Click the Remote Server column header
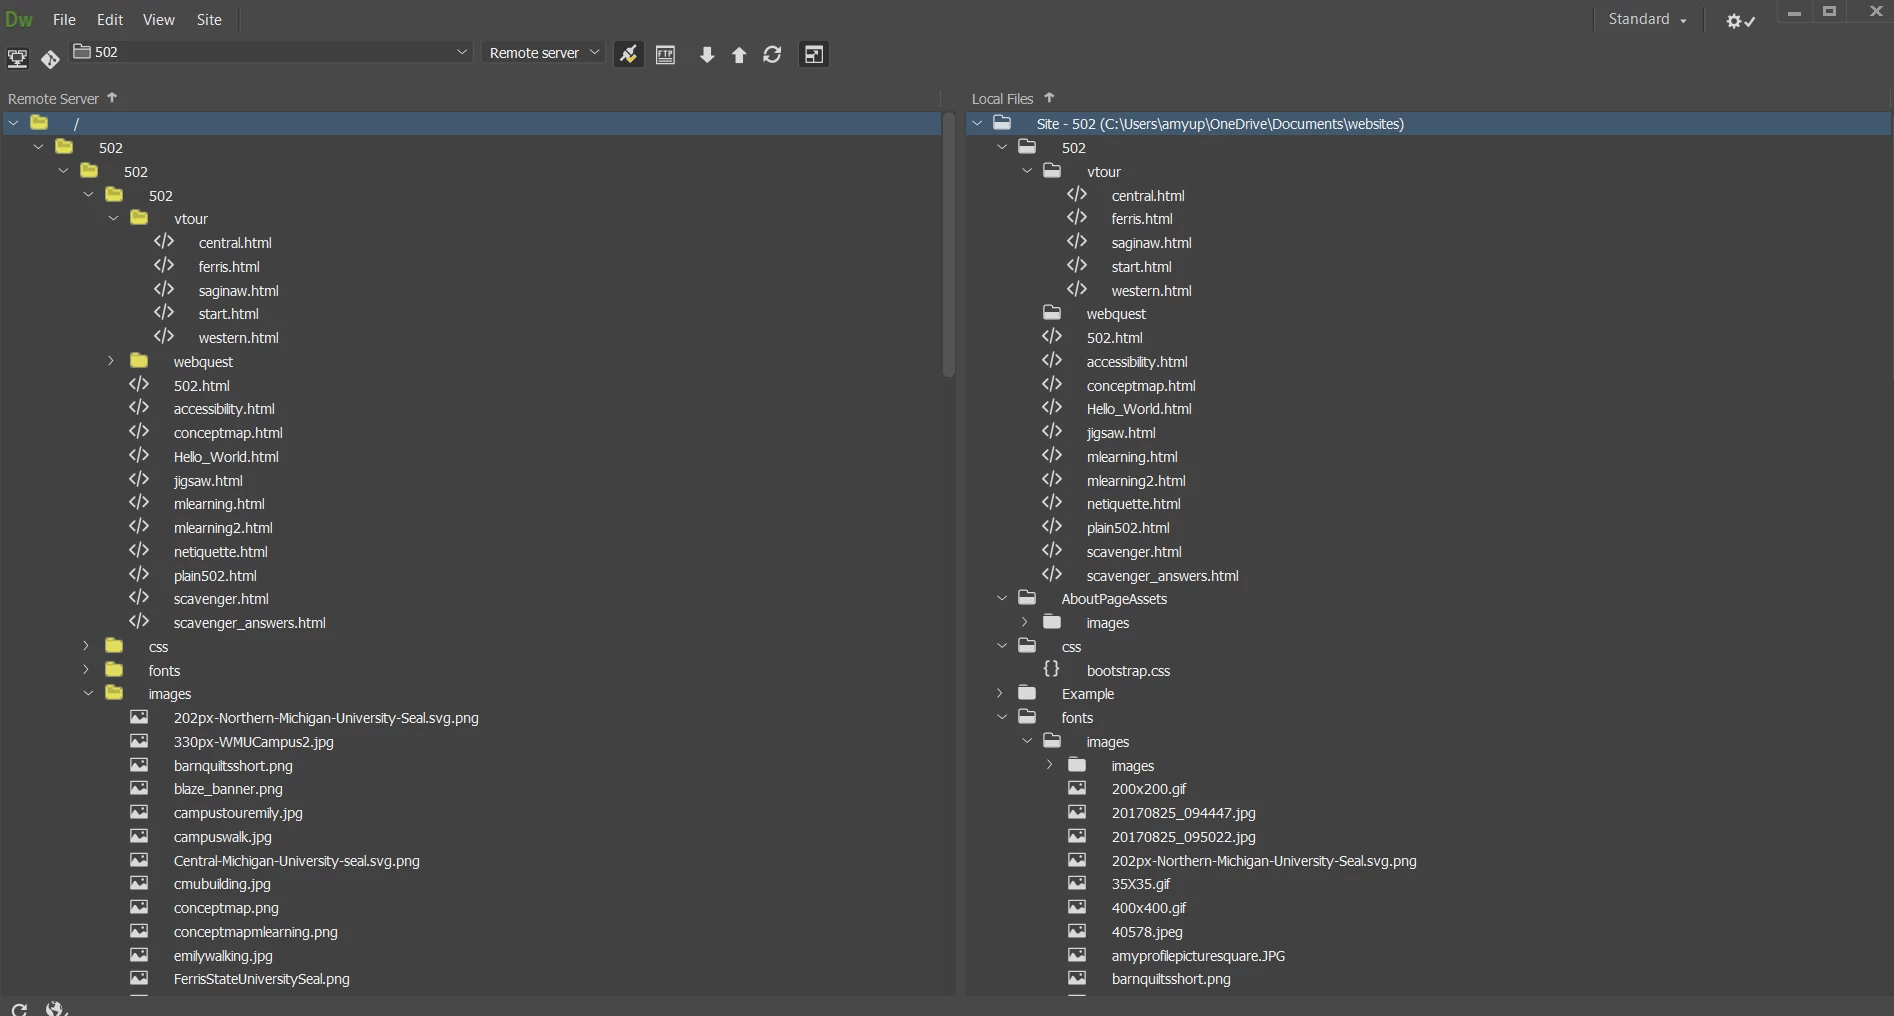This screenshot has width=1894, height=1016. coord(53,99)
